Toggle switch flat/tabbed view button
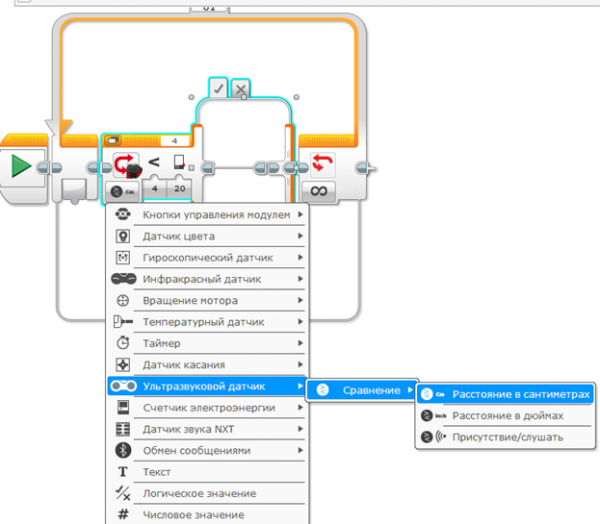Screen dimensions: 600x524 (x=112, y=140)
